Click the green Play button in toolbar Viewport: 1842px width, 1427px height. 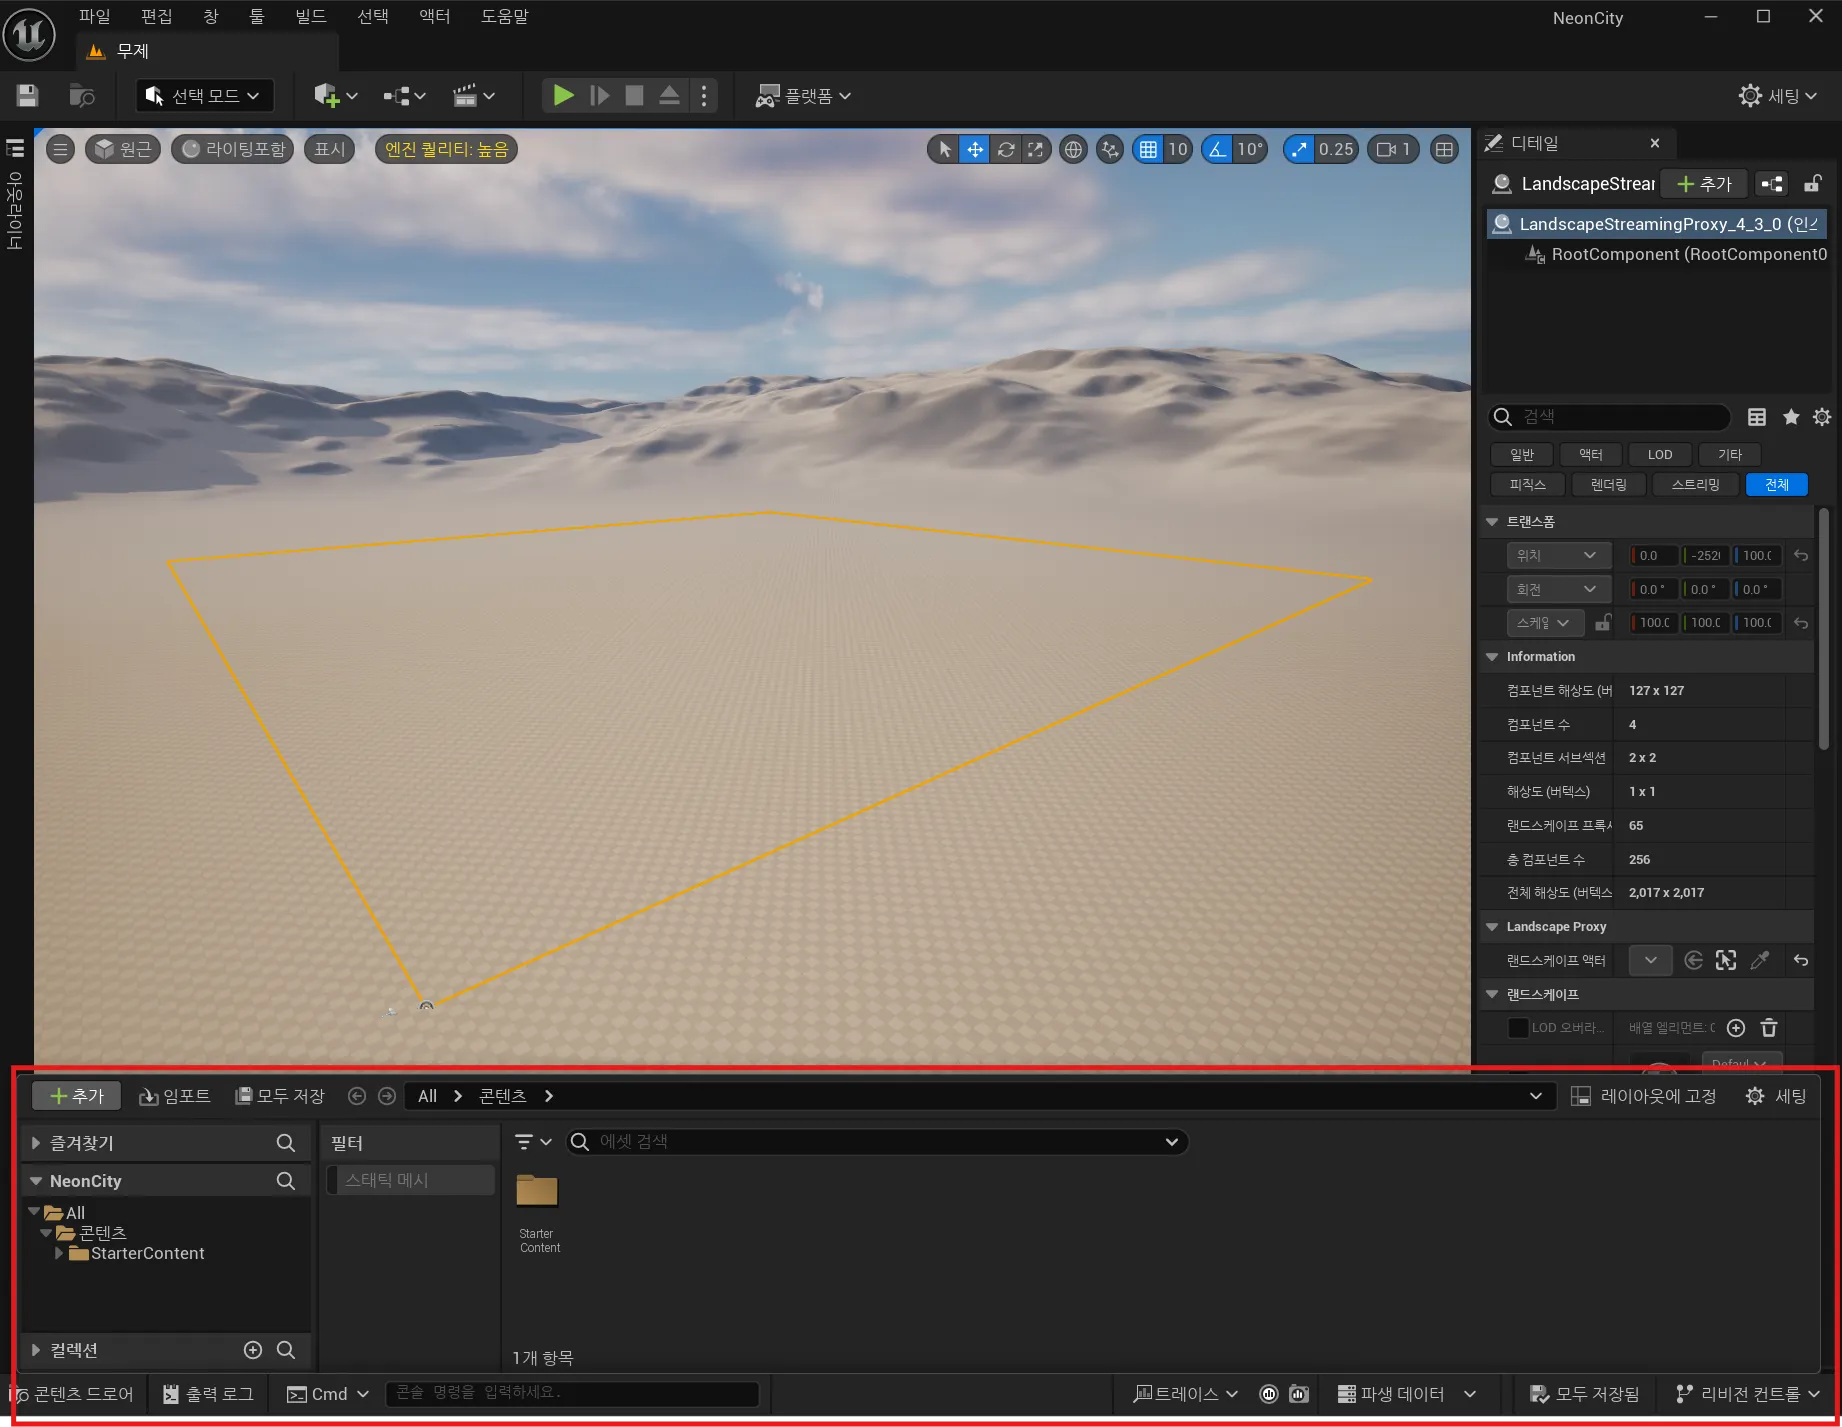pos(563,95)
